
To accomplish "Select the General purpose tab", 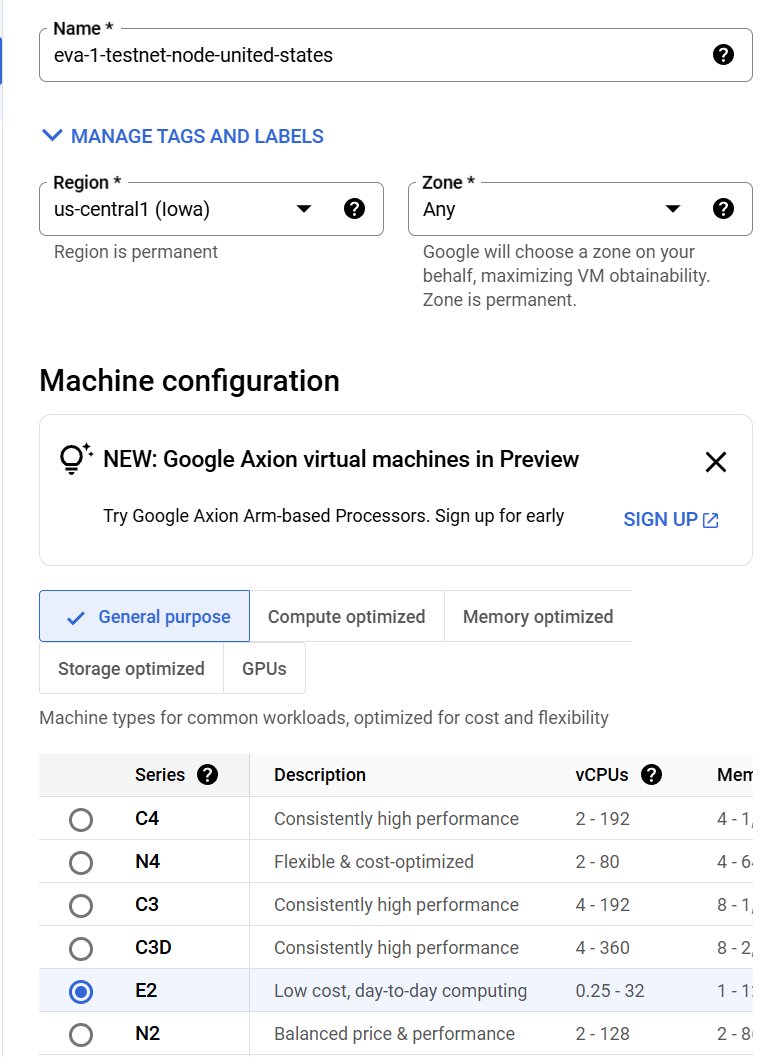I will [144, 616].
